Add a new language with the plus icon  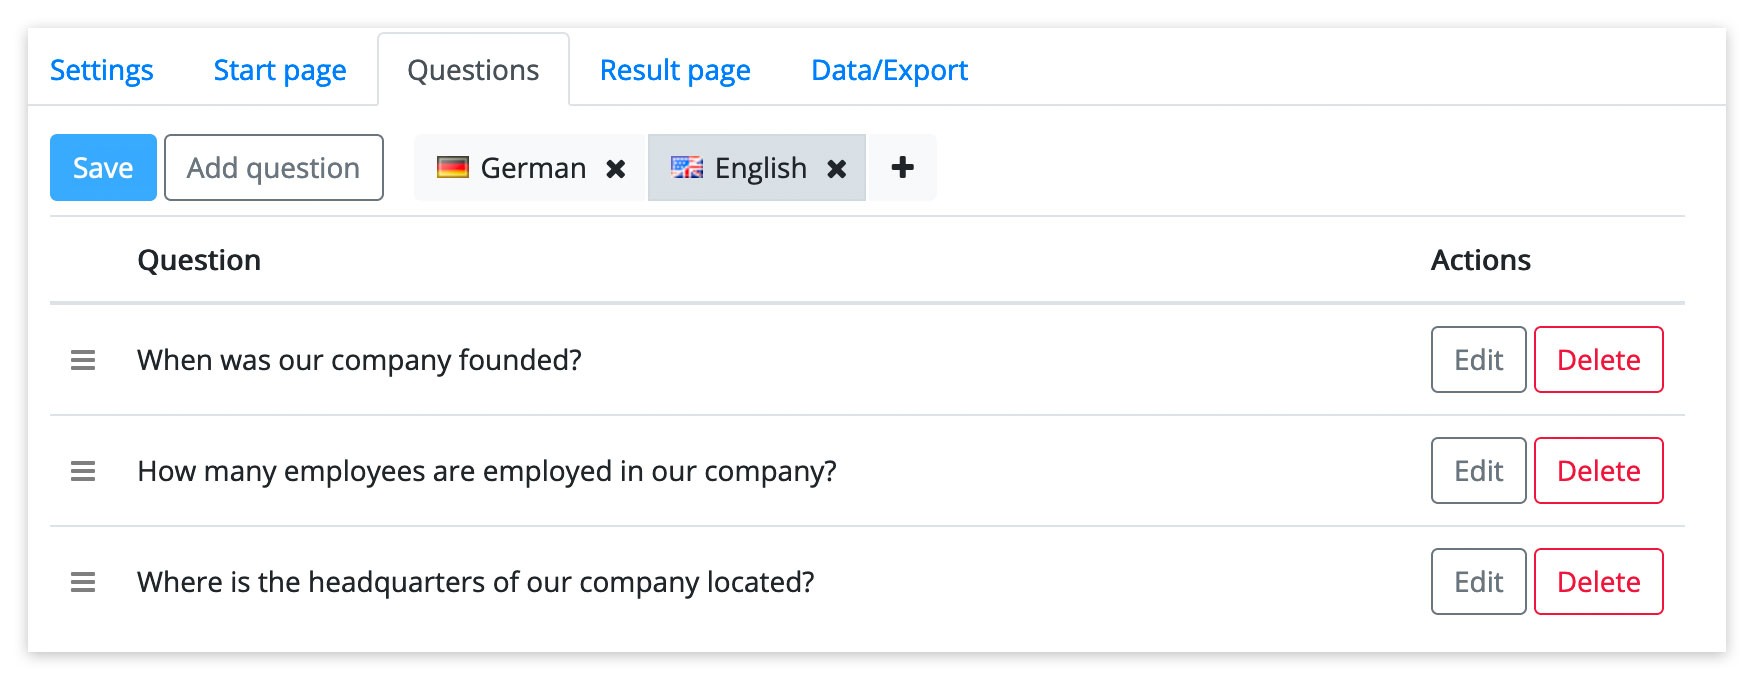tap(902, 168)
